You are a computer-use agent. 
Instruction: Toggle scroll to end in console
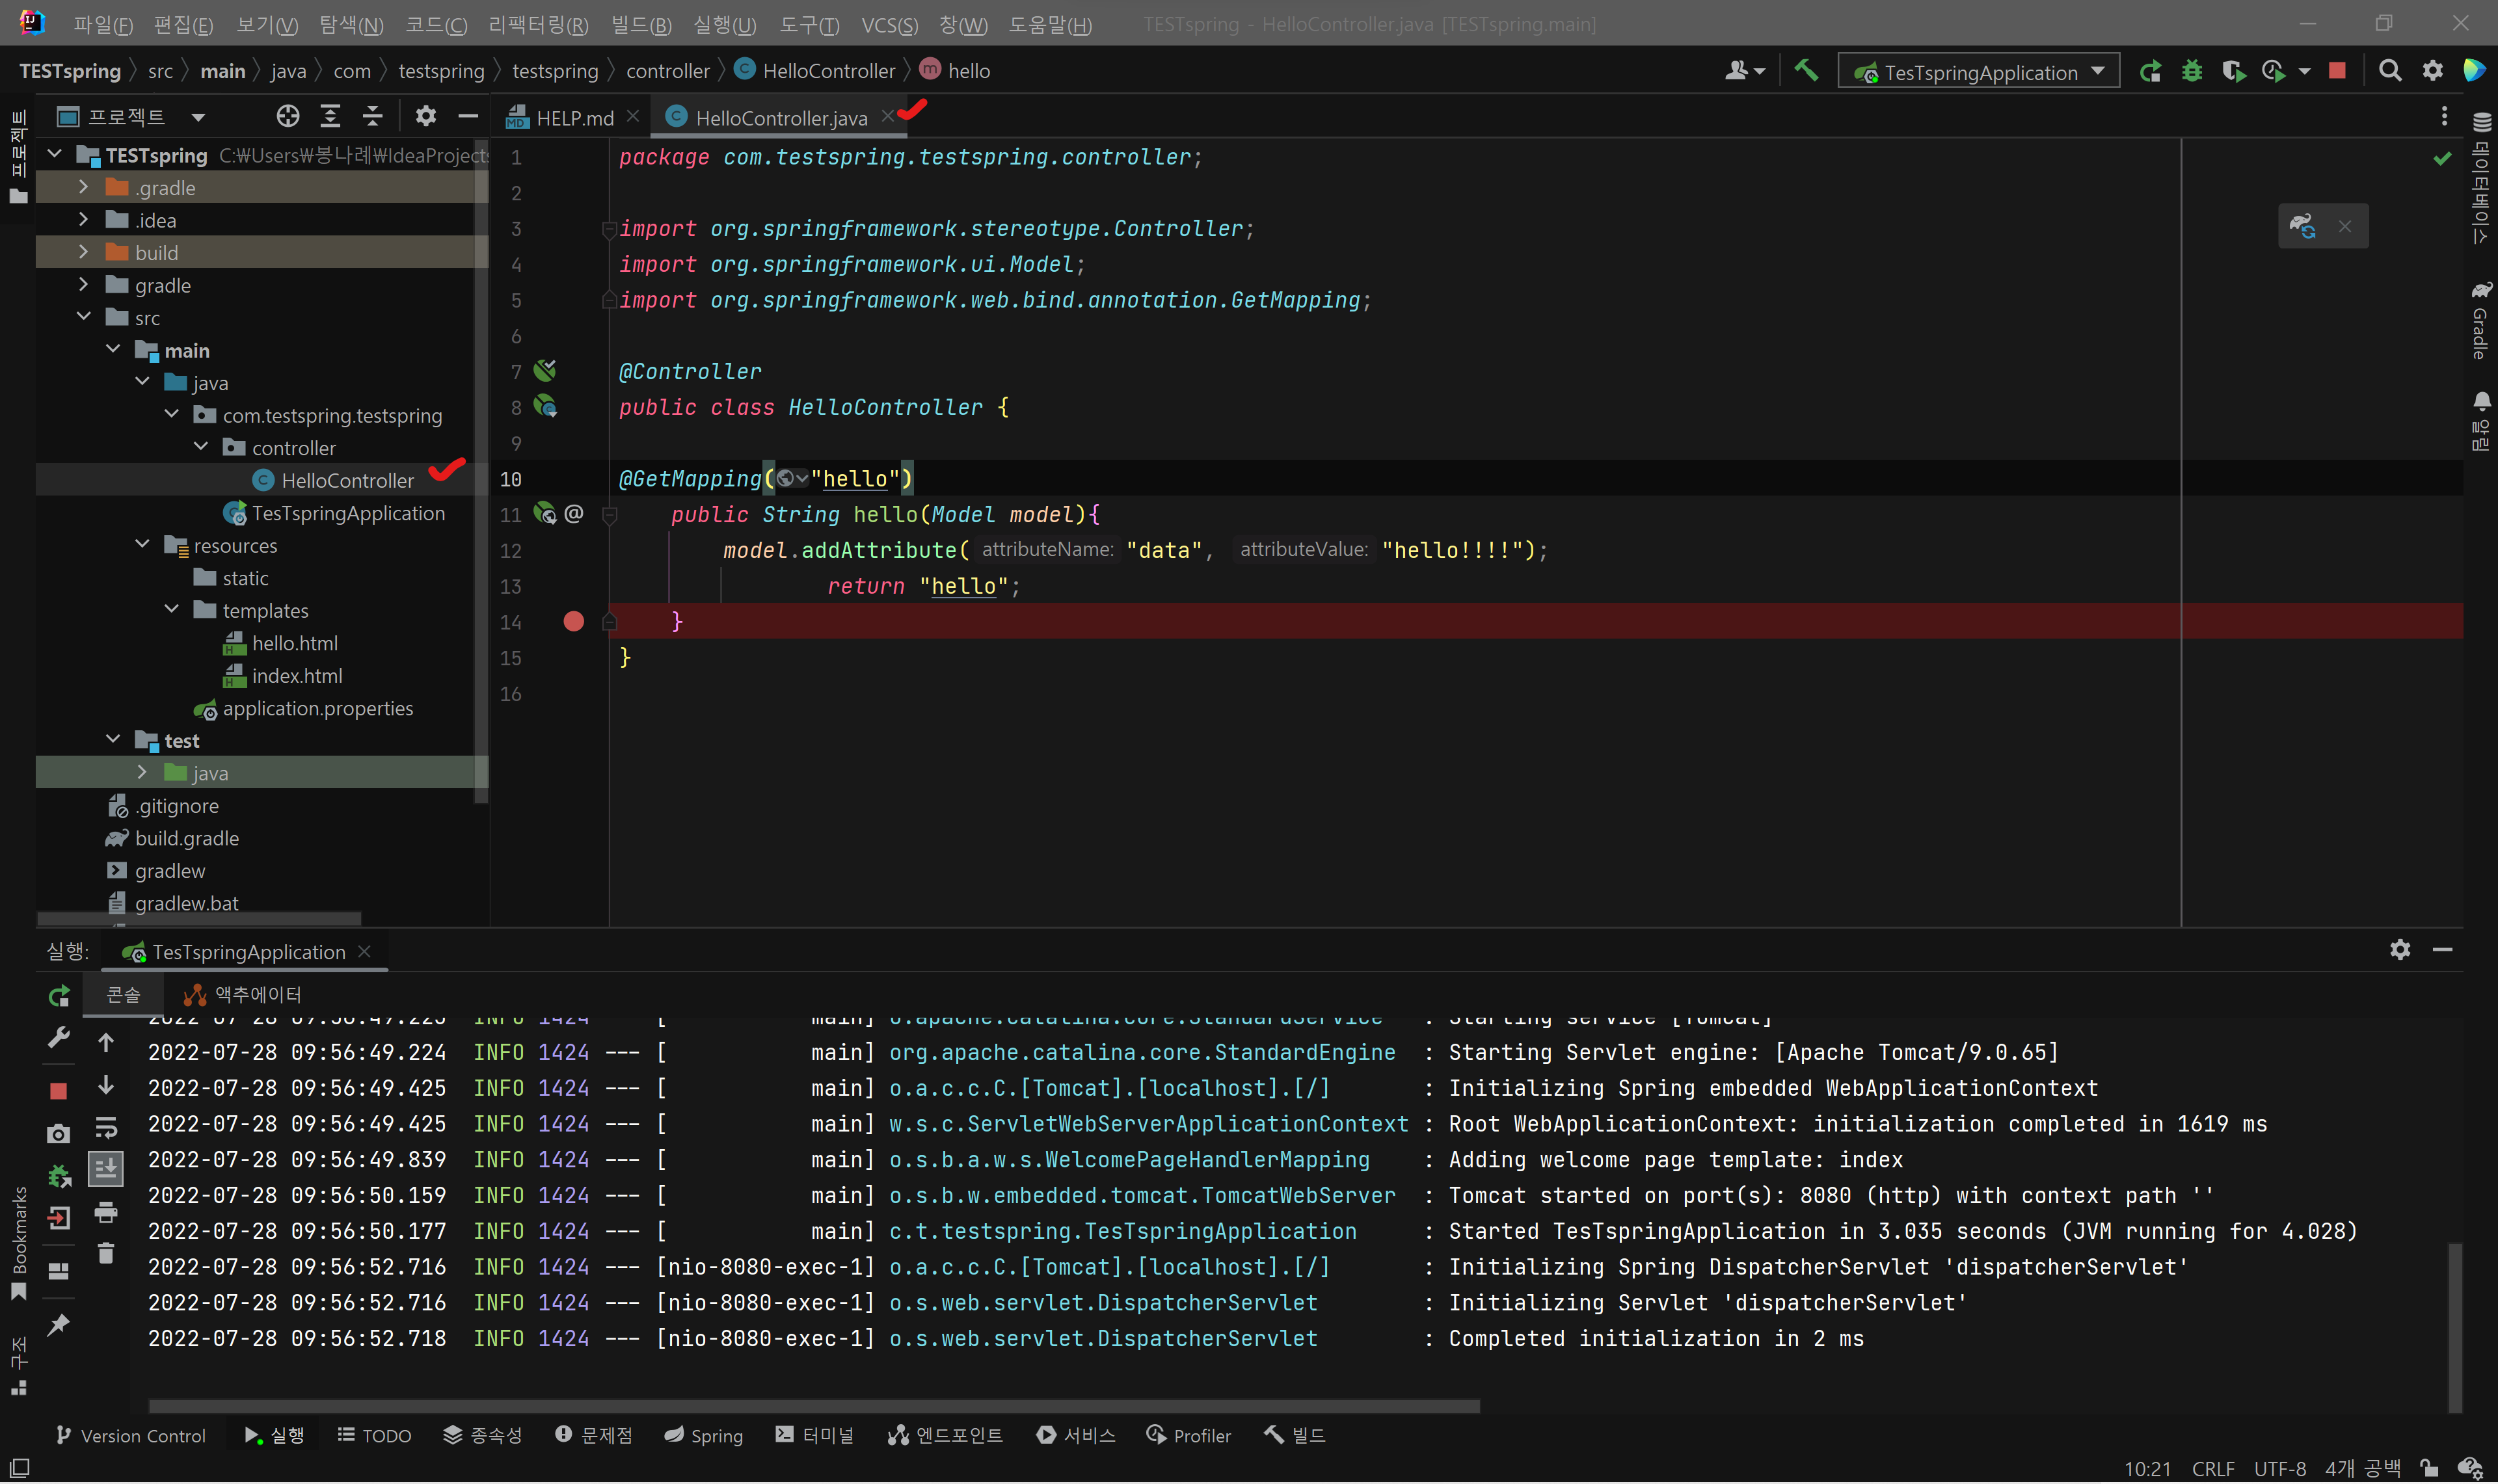pos(106,1167)
